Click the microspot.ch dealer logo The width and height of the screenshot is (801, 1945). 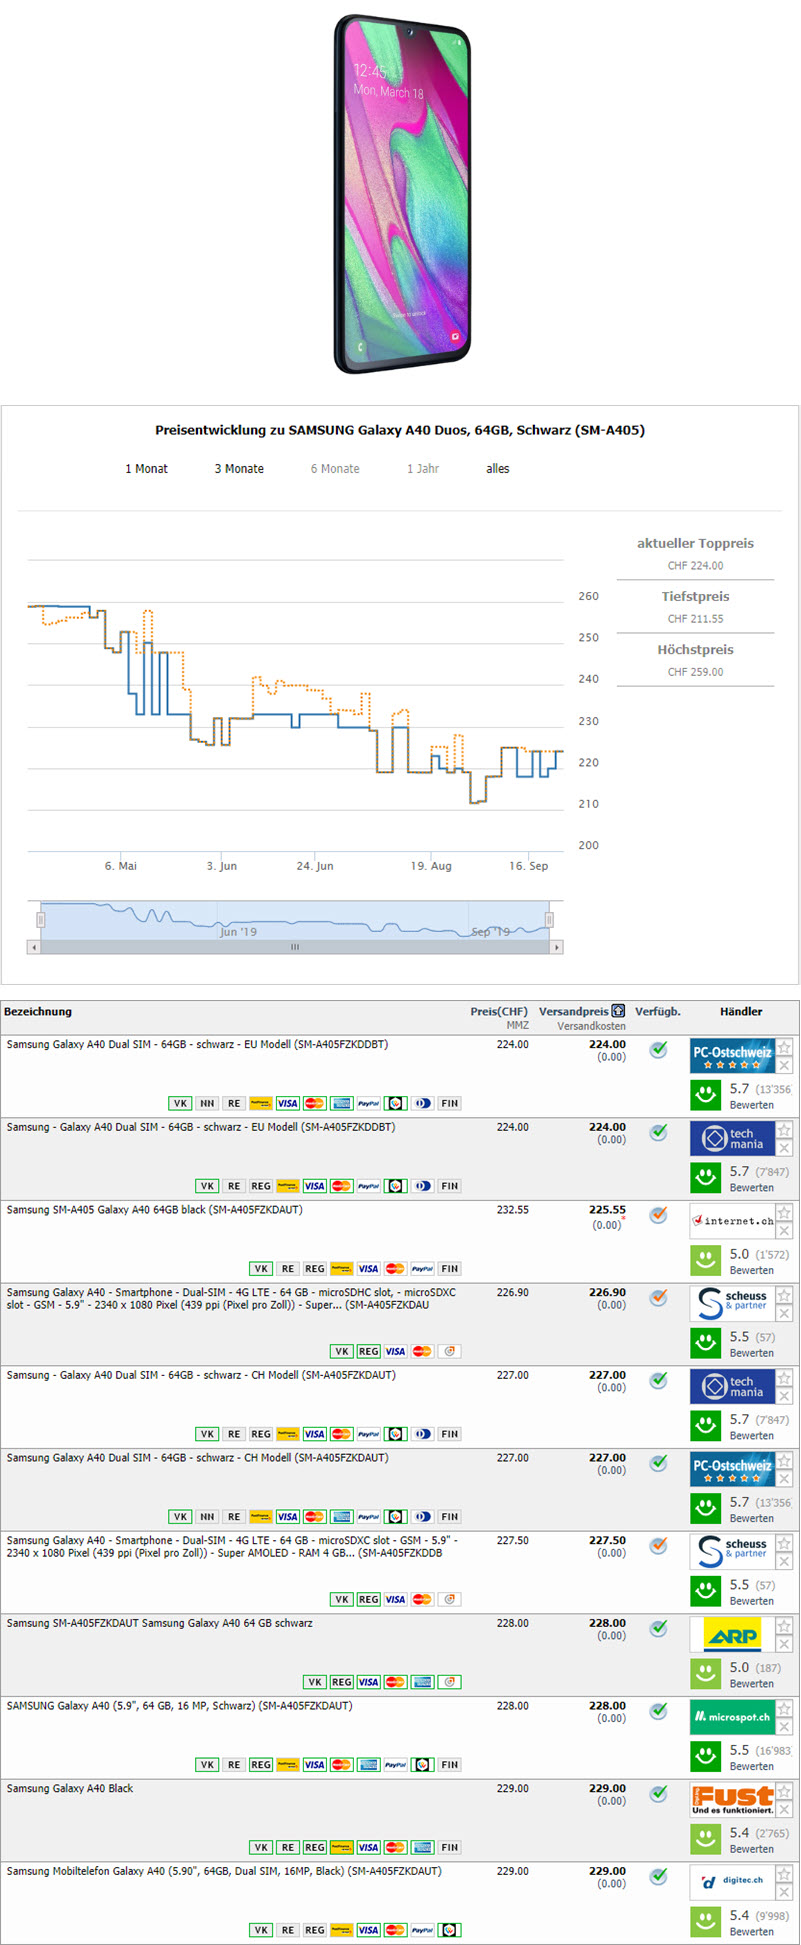[x=732, y=1718]
